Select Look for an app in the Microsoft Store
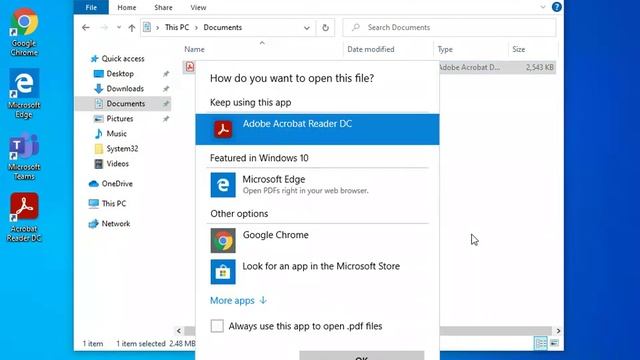Screen dimensions: 640x360 [x=318, y=272]
